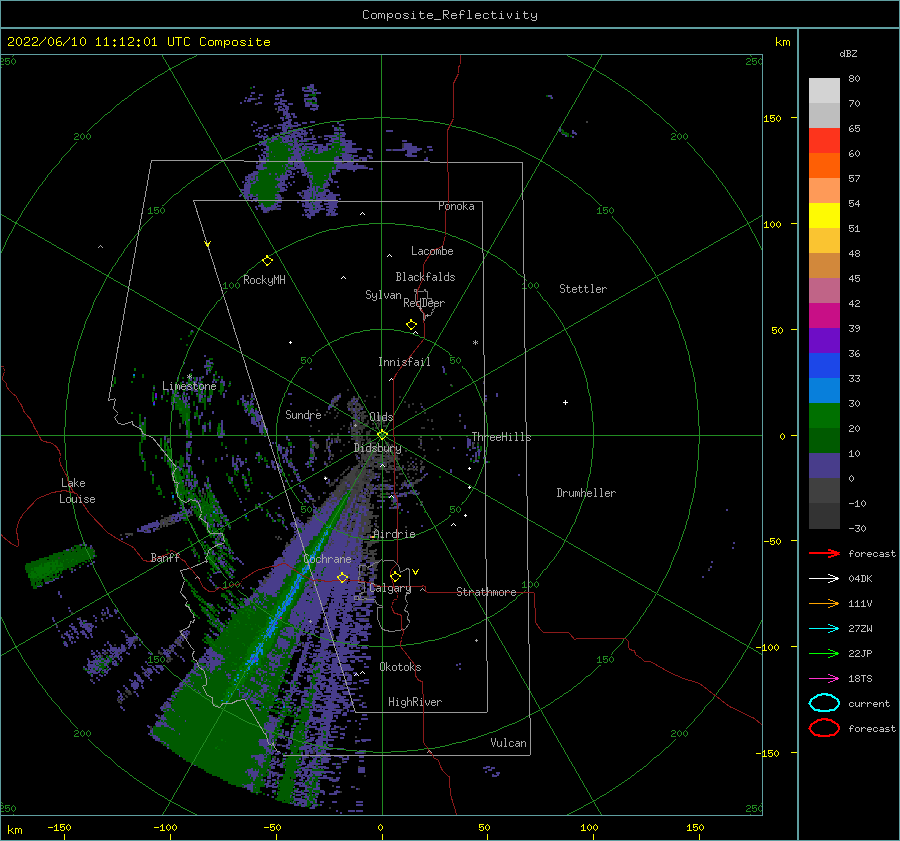Select the purple 39 dBZ color swatch

824,340
